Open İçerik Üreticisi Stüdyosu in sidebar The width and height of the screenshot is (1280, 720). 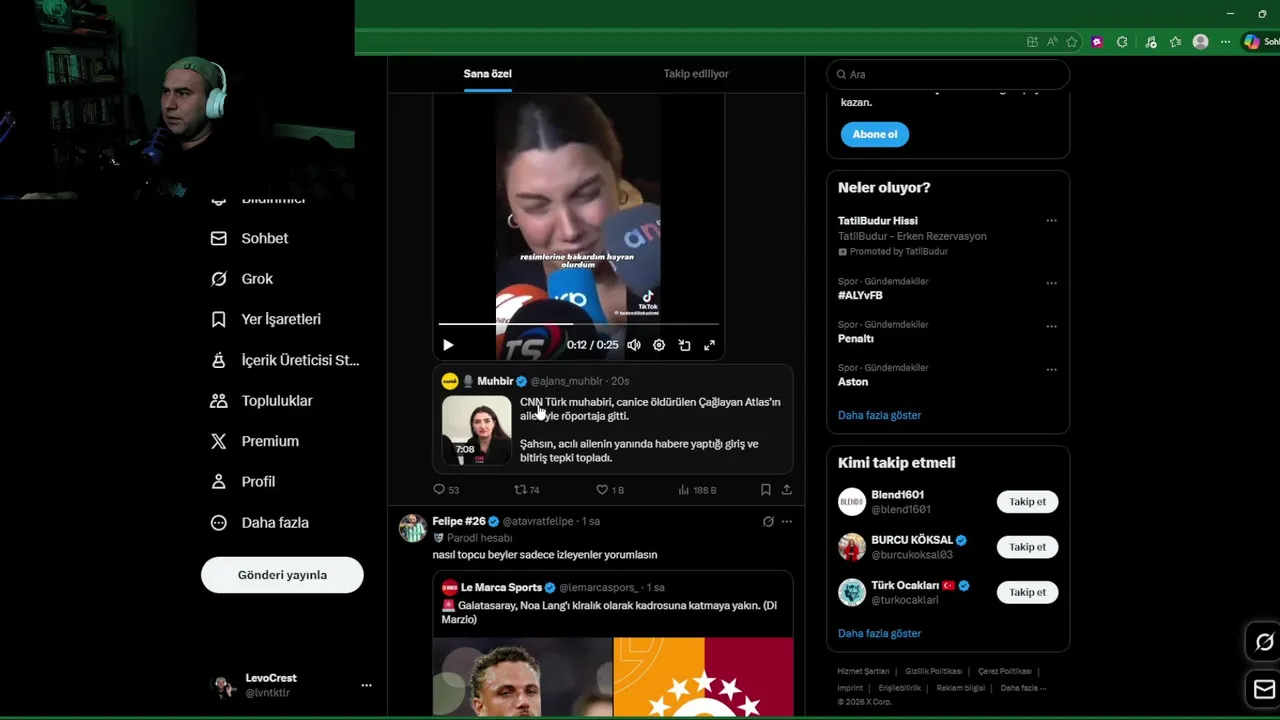285,360
